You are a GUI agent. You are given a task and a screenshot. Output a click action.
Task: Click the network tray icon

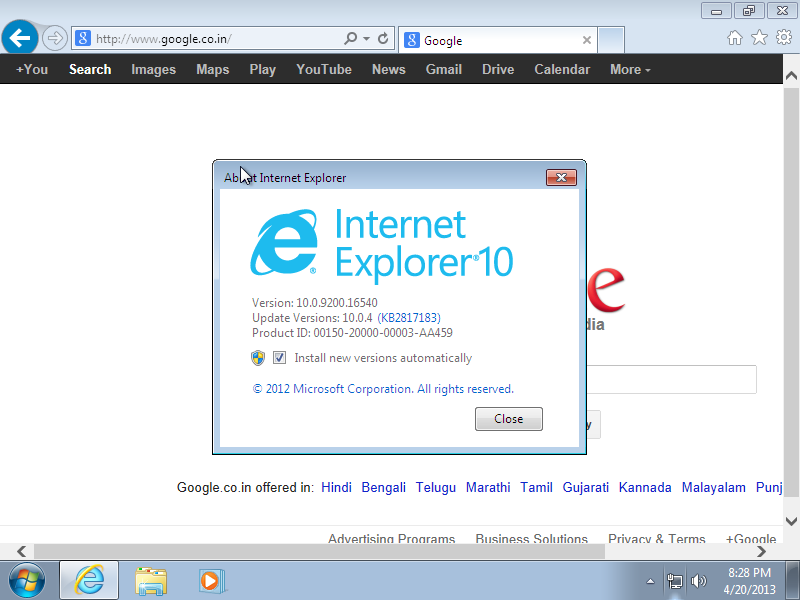(675, 581)
